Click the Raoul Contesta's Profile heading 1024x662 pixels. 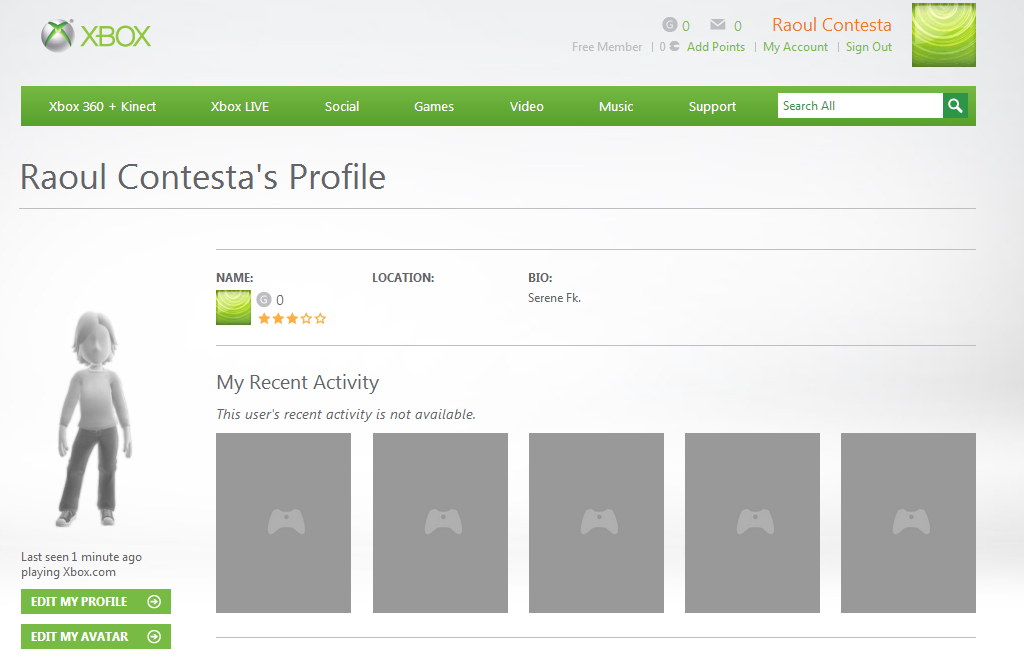(203, 177)
